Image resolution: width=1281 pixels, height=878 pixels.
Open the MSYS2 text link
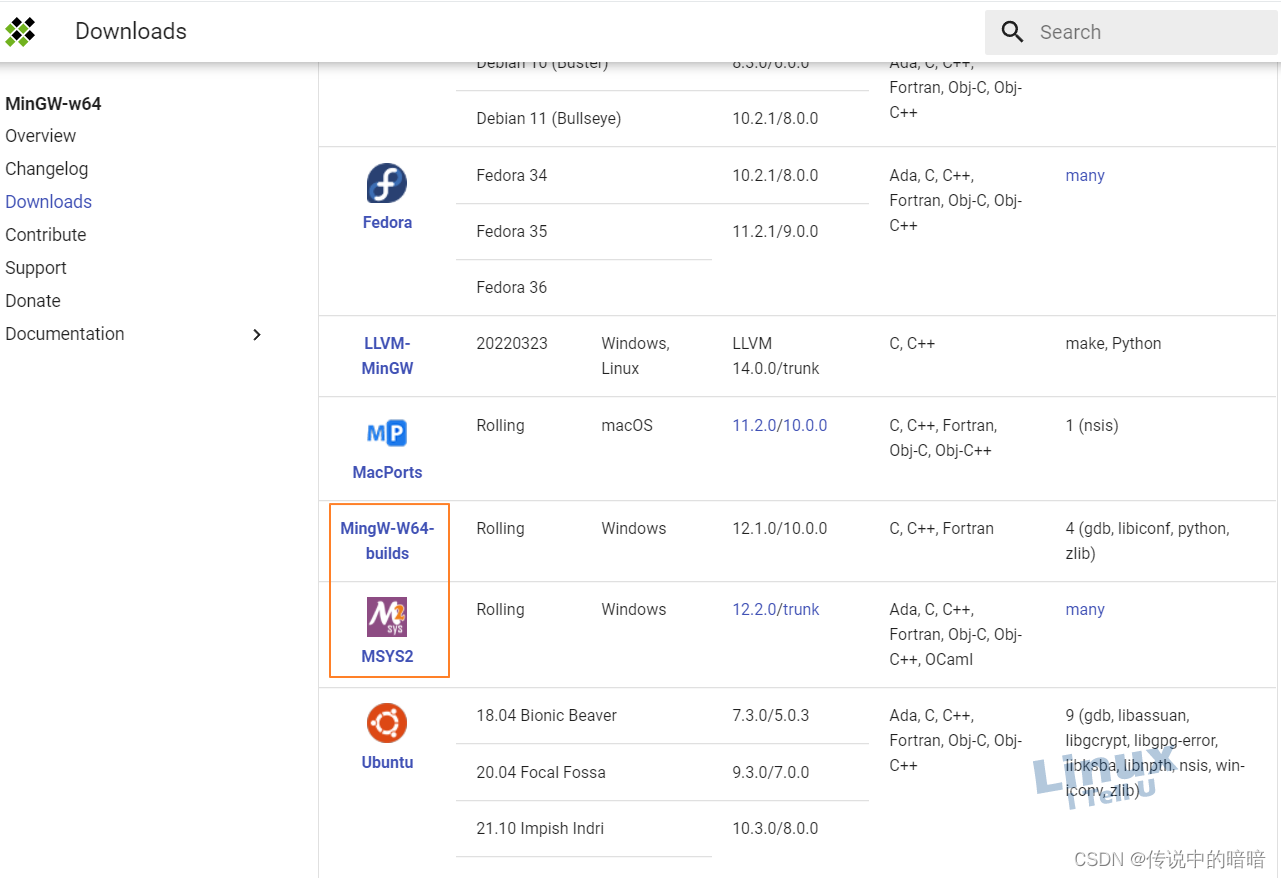click(x=387, y=657)
